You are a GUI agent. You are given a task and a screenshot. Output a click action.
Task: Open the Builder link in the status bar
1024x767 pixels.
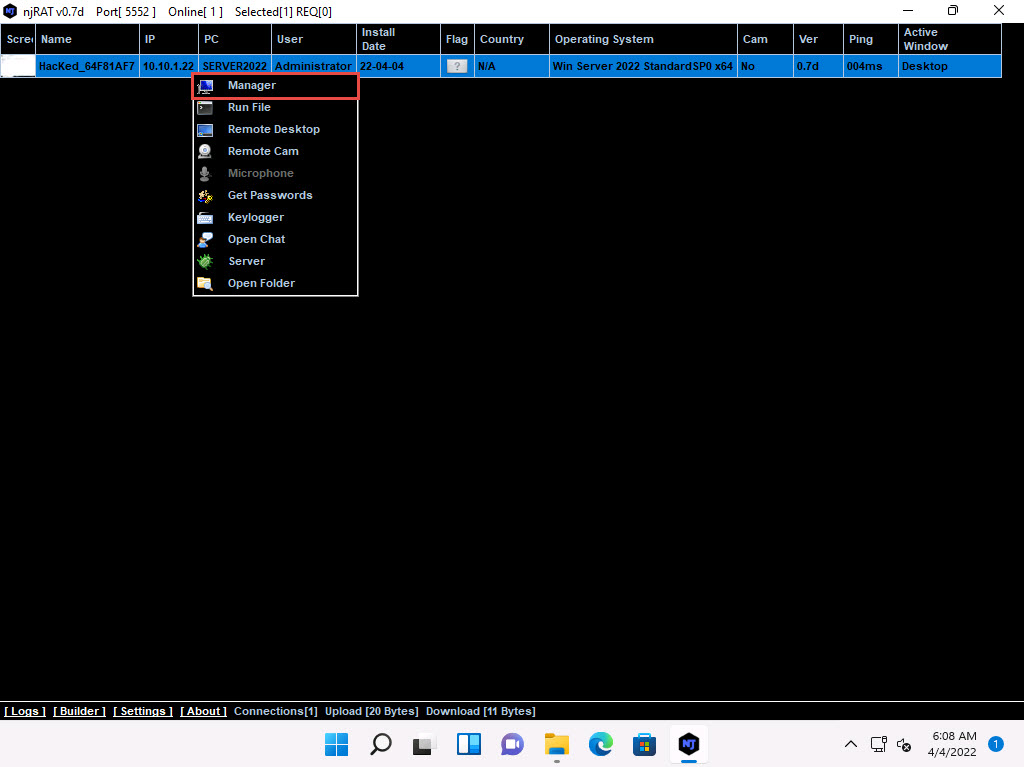tap(79, 712)
